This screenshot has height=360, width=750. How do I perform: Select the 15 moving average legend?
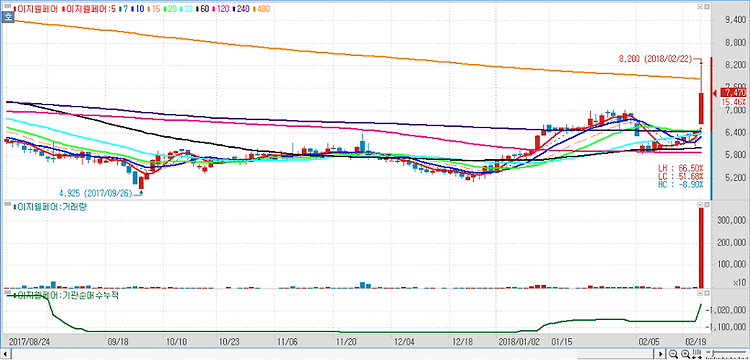click(x=154, y=9)
